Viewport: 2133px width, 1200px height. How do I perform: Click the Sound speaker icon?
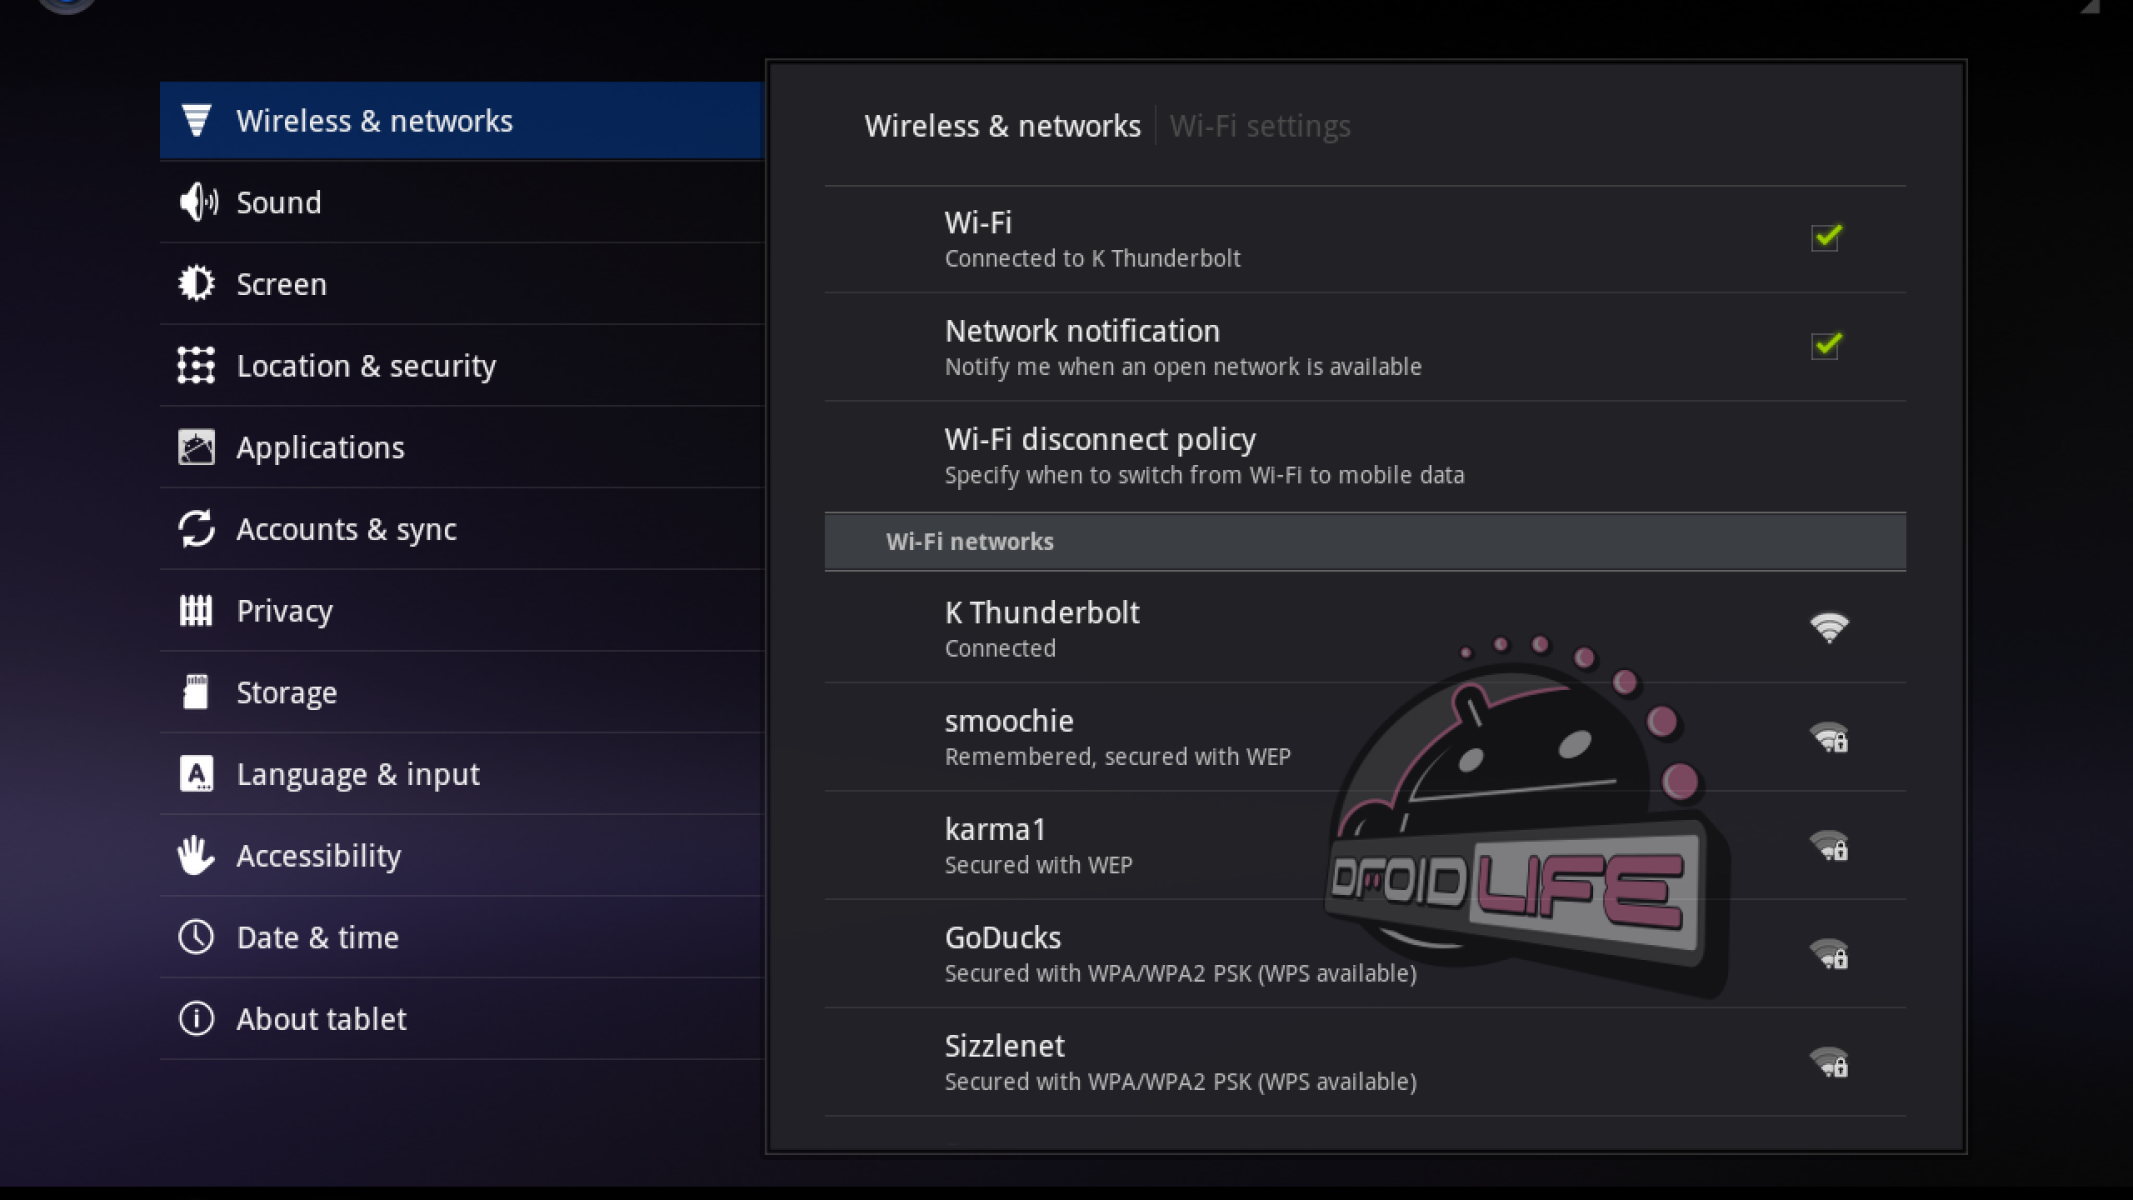[197, 202]
